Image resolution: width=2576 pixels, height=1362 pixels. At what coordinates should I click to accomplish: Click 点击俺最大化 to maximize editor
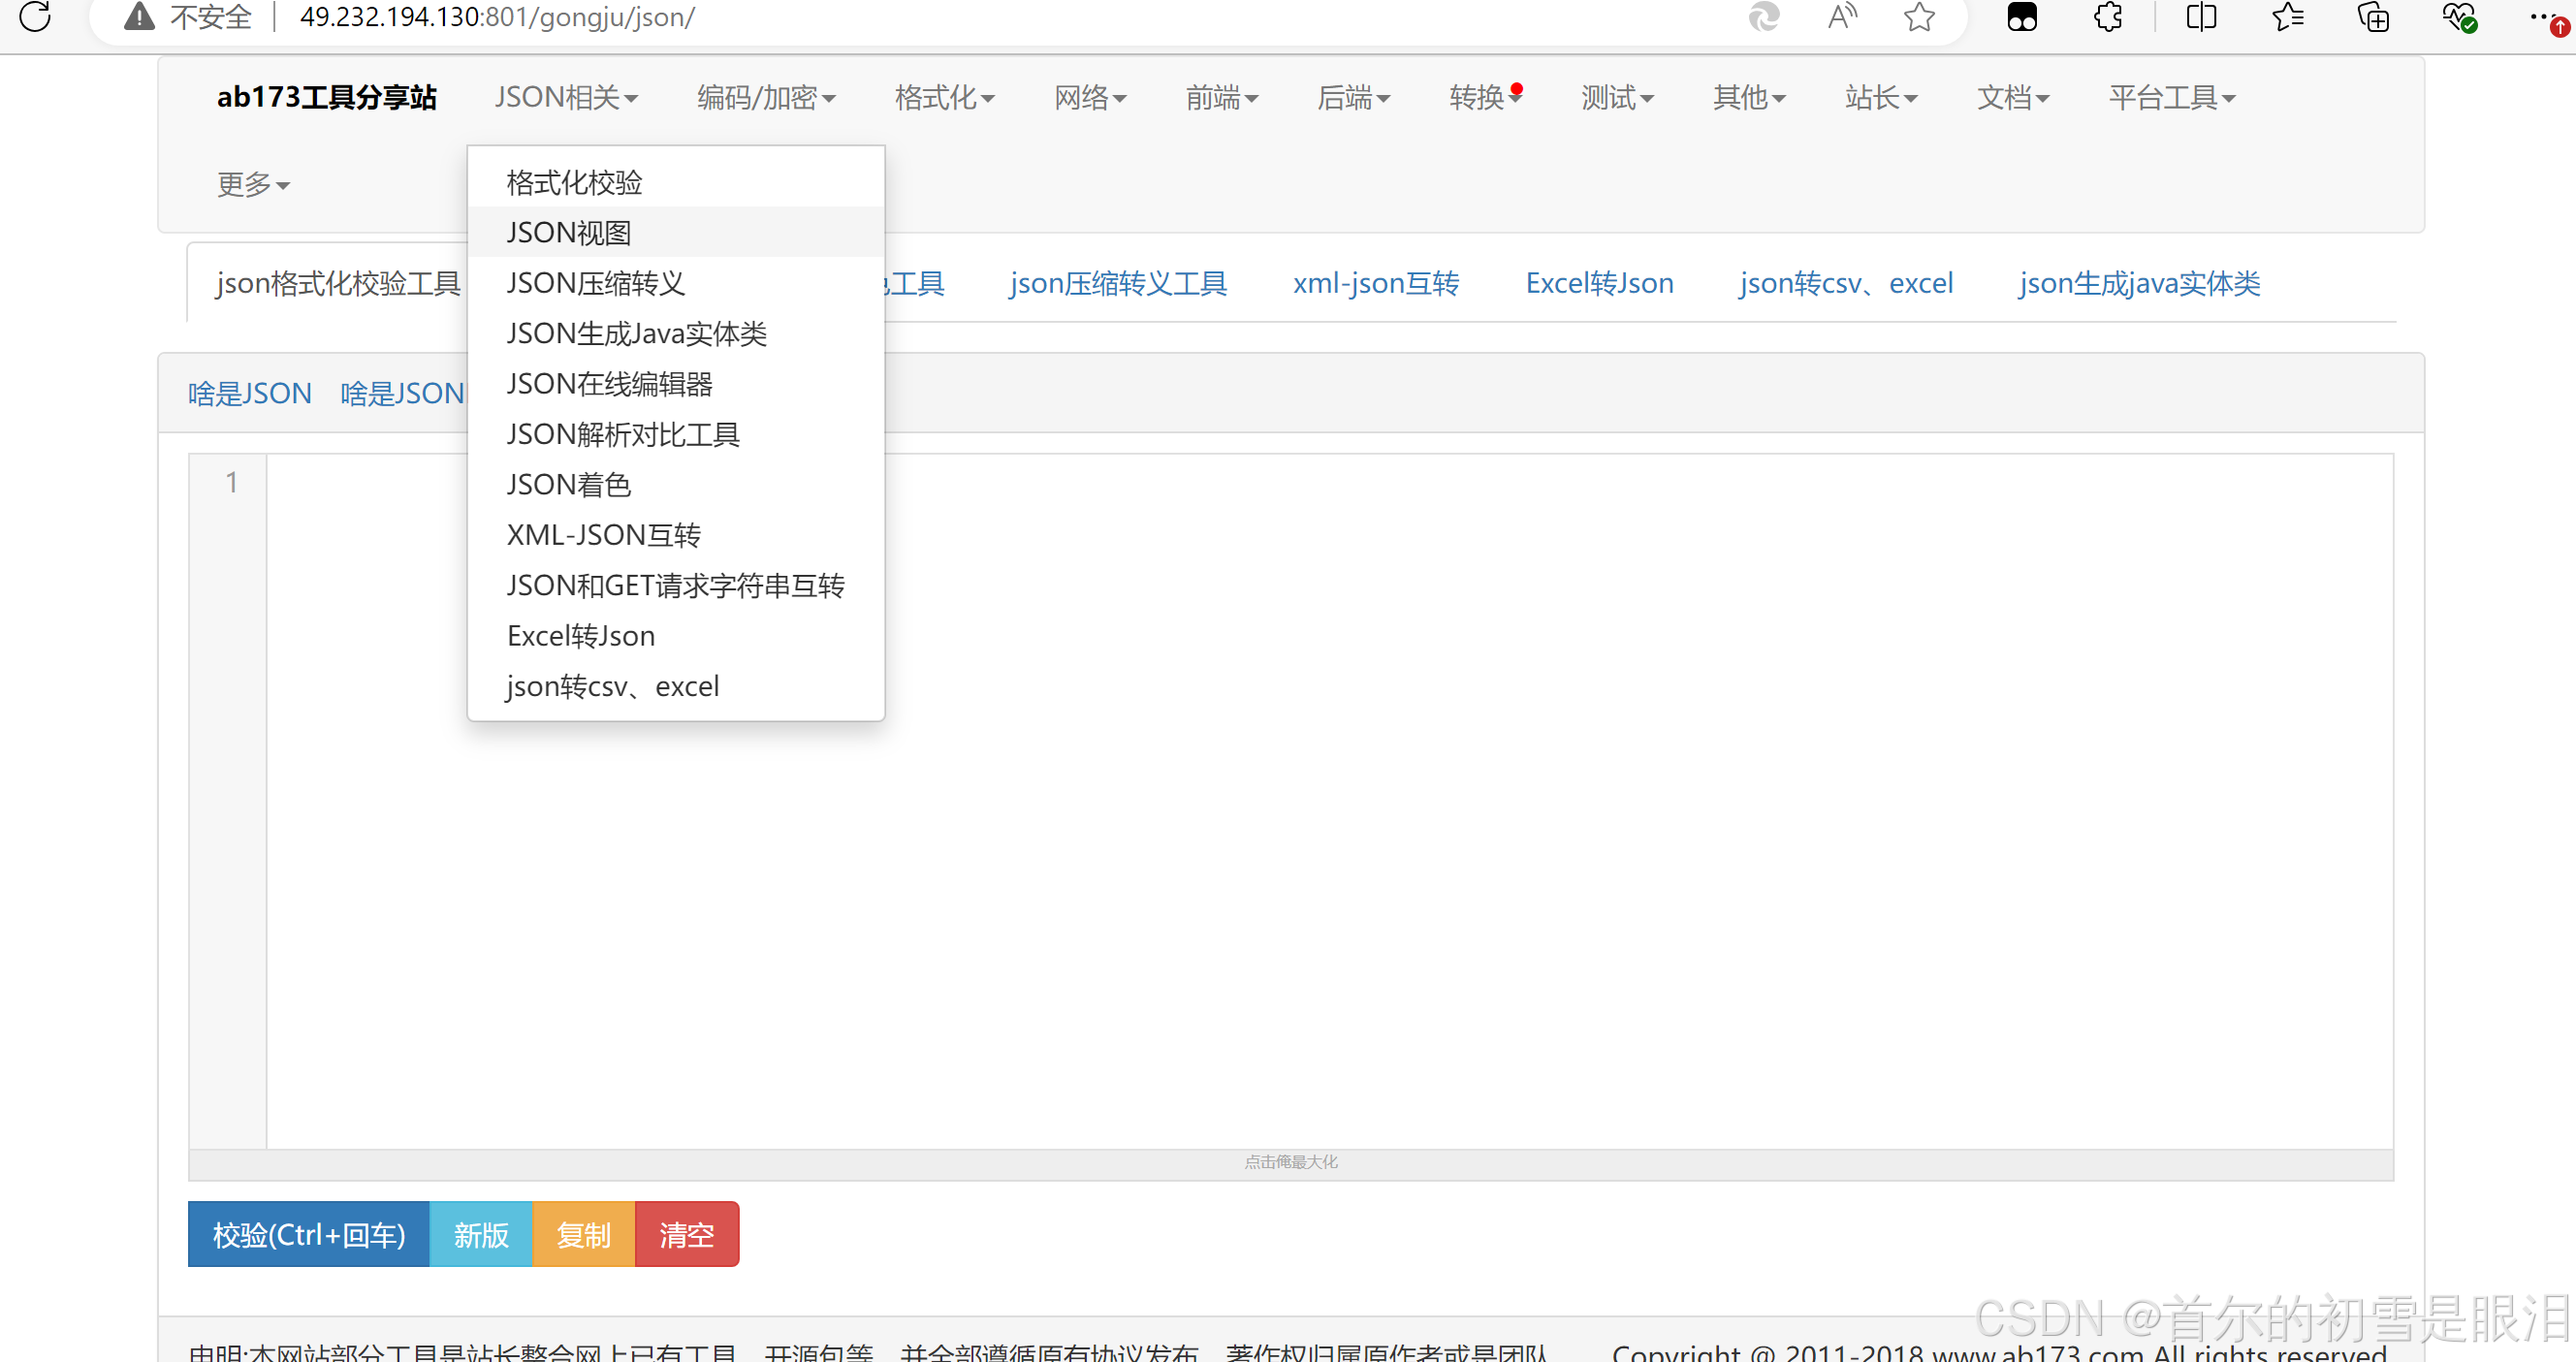tap(1290, 1162)
